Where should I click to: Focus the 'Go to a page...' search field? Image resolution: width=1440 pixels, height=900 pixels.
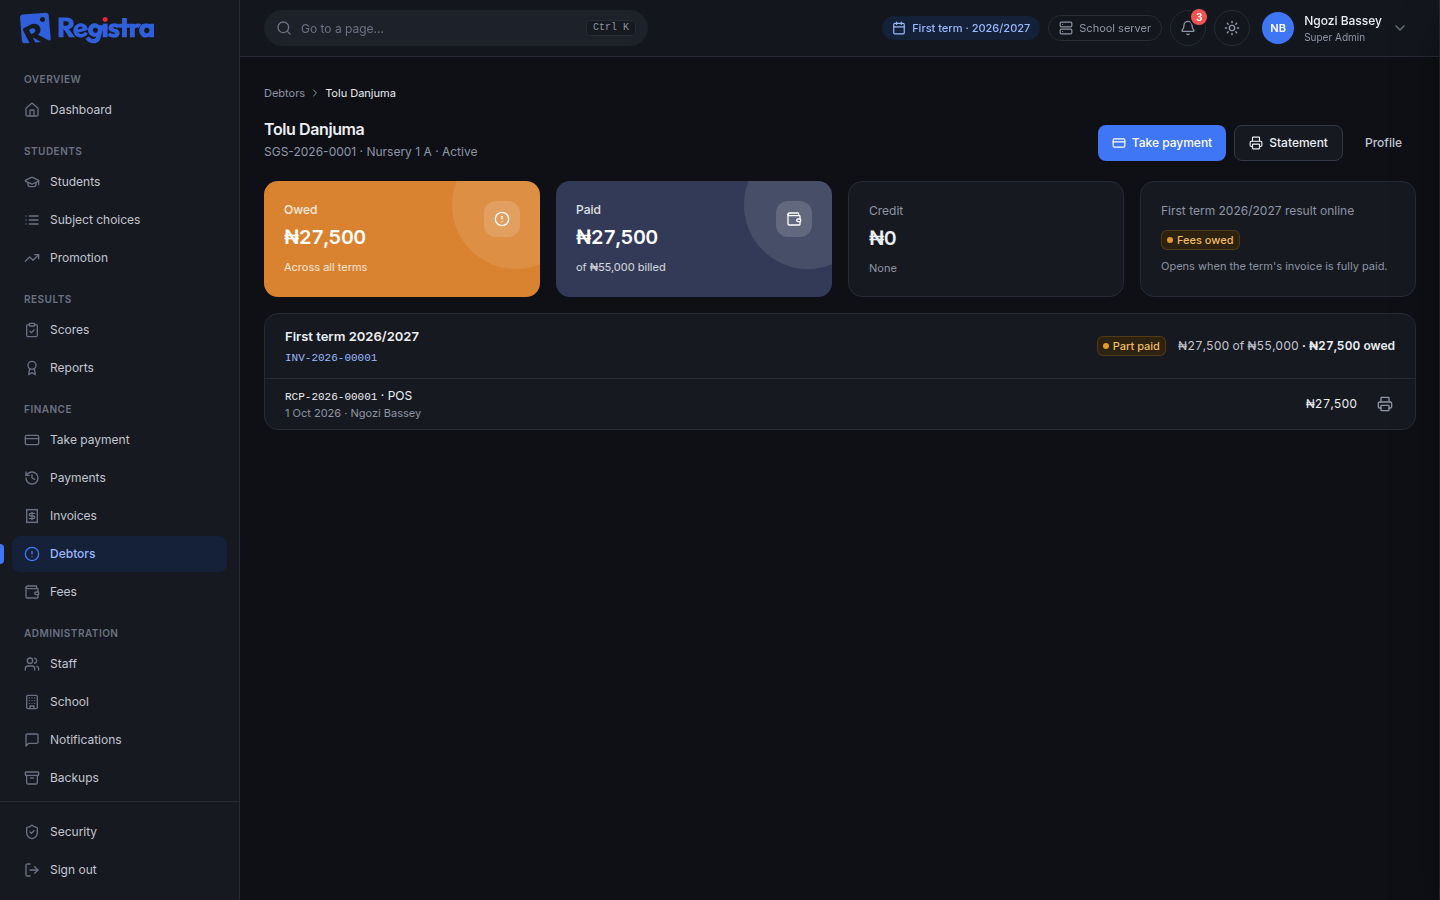pyautogui.click(x=456, y=28)
